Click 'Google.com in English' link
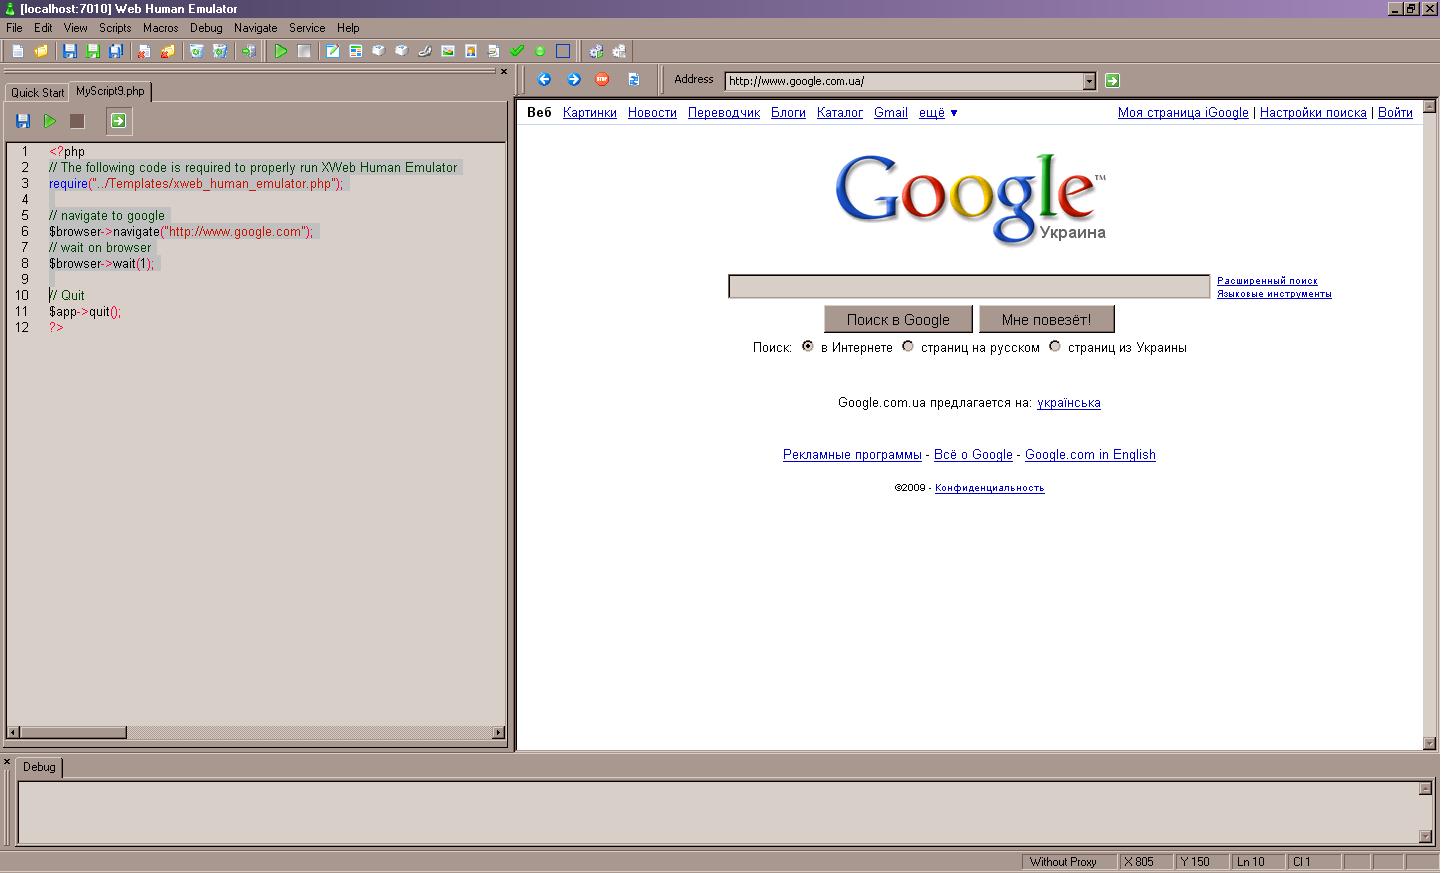Screen dimensions: 1443x873 [x=1090, y=455]
